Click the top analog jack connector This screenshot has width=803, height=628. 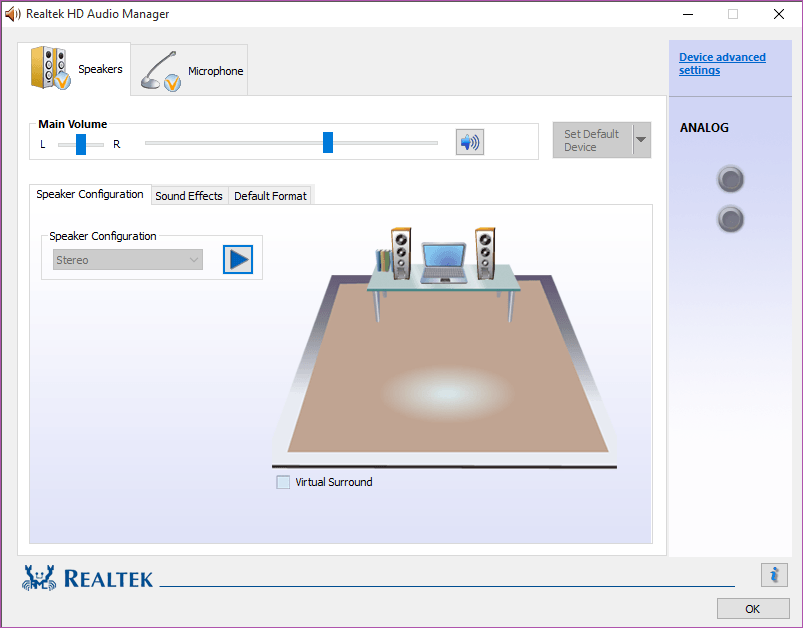tap(730, 179)
